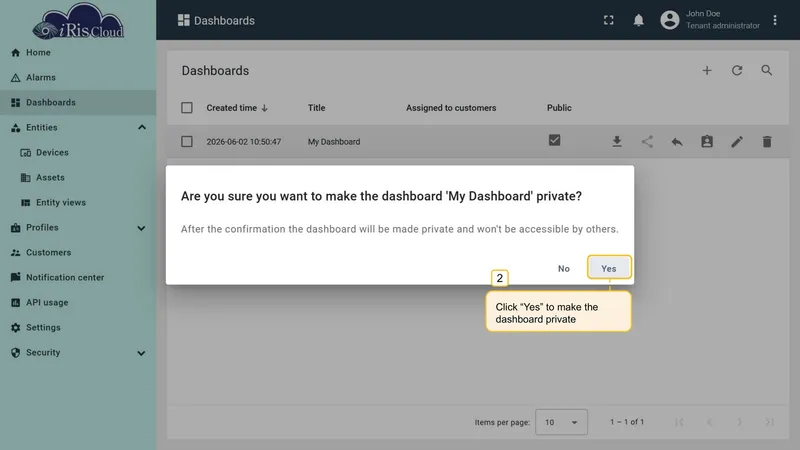This screenshot has width=800, height=450.
Task: Select Dashboards in the sidebar
Action: click(78, 103)
